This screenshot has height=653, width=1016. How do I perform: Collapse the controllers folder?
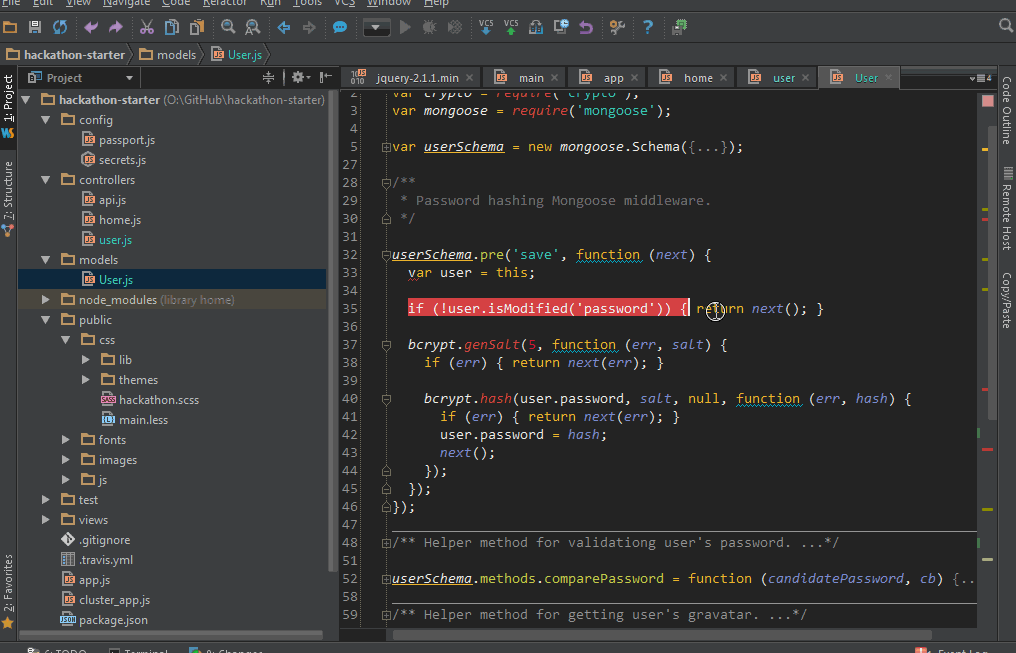click(x=46, y=180)
